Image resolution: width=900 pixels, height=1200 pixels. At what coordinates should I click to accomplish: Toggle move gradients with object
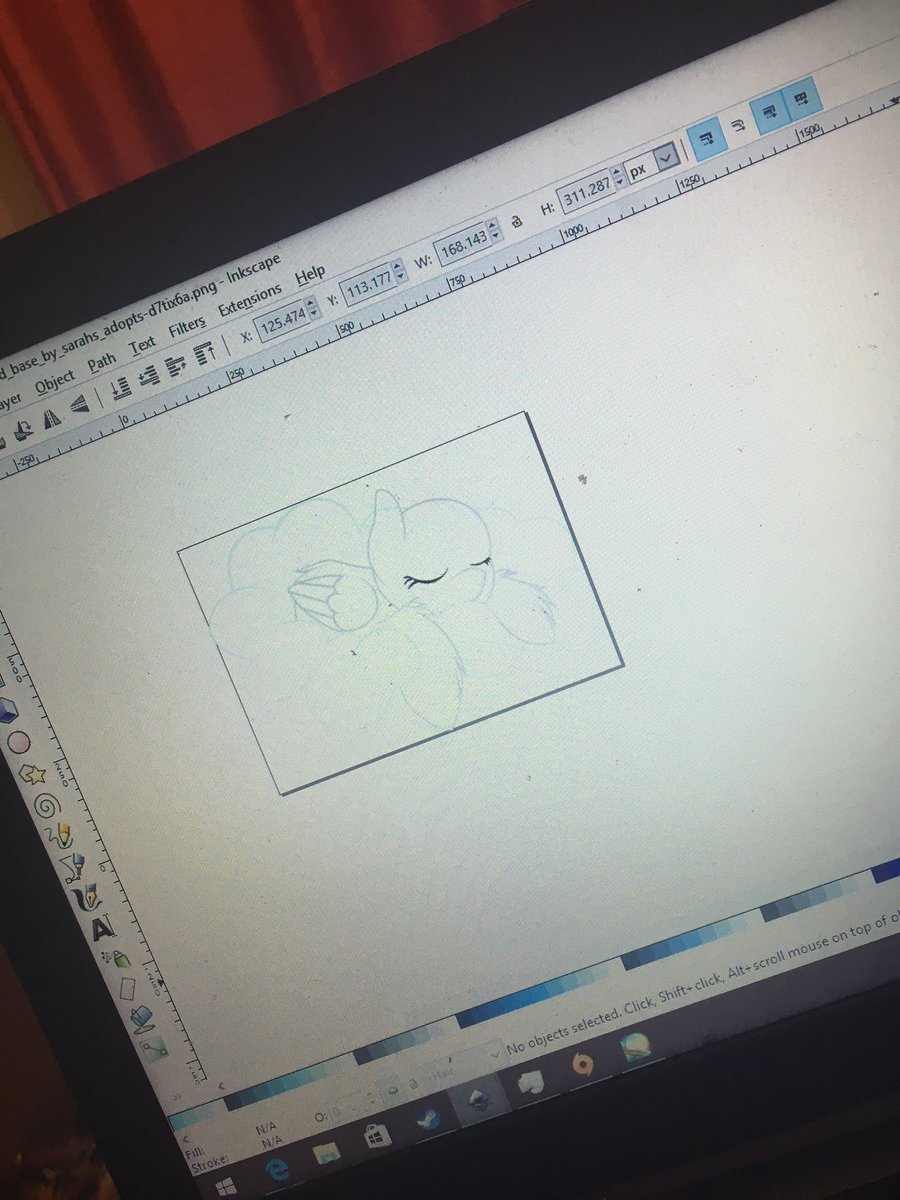(x=768, y=112)
